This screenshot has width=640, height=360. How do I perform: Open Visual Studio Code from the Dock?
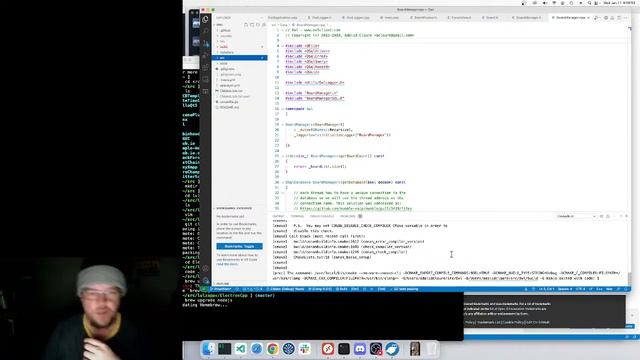tap(240, 349)
